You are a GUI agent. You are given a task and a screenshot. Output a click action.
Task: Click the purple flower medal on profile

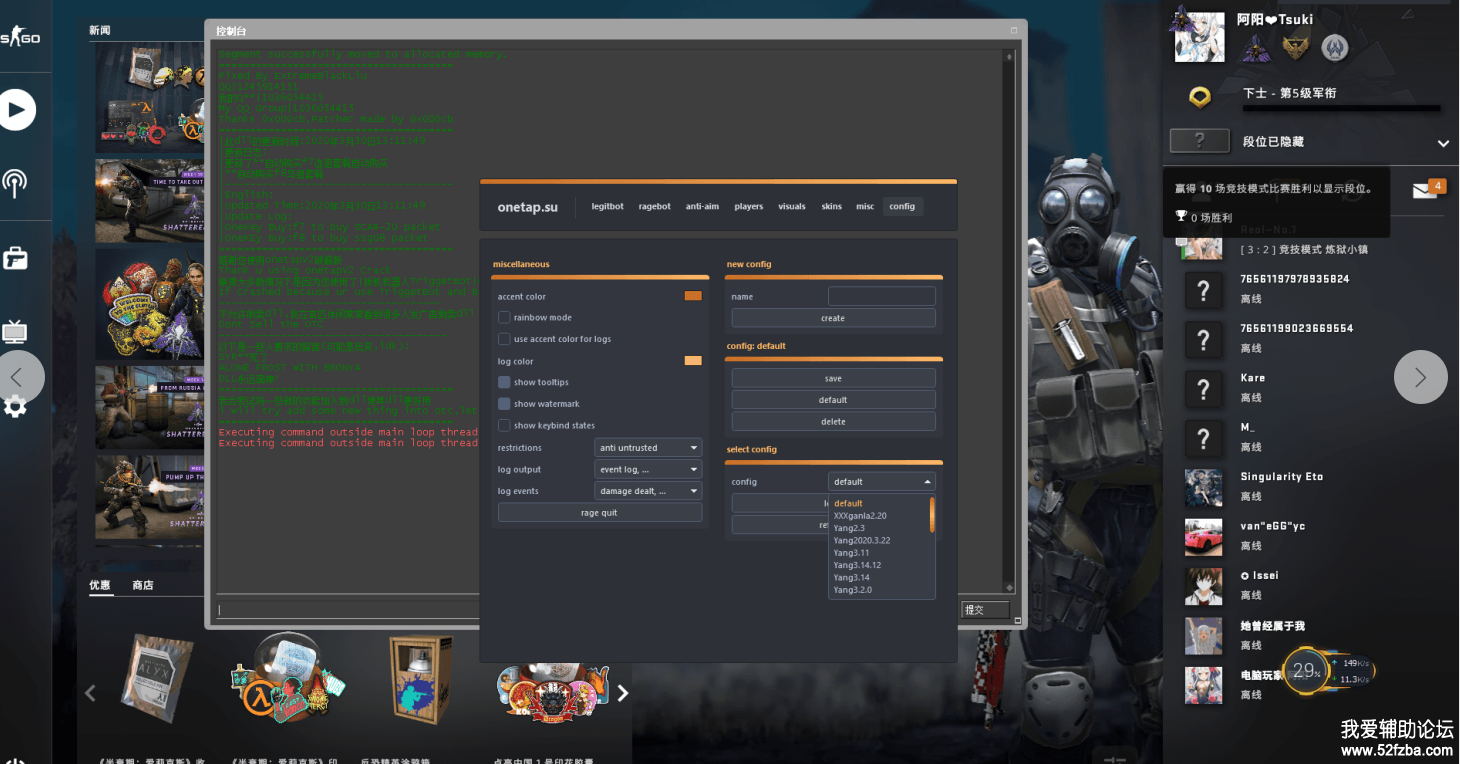[1255, 47]
